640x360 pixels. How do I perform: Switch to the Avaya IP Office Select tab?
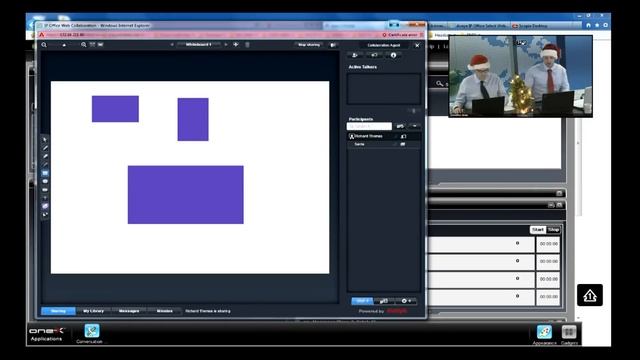[x=478, y=26]
